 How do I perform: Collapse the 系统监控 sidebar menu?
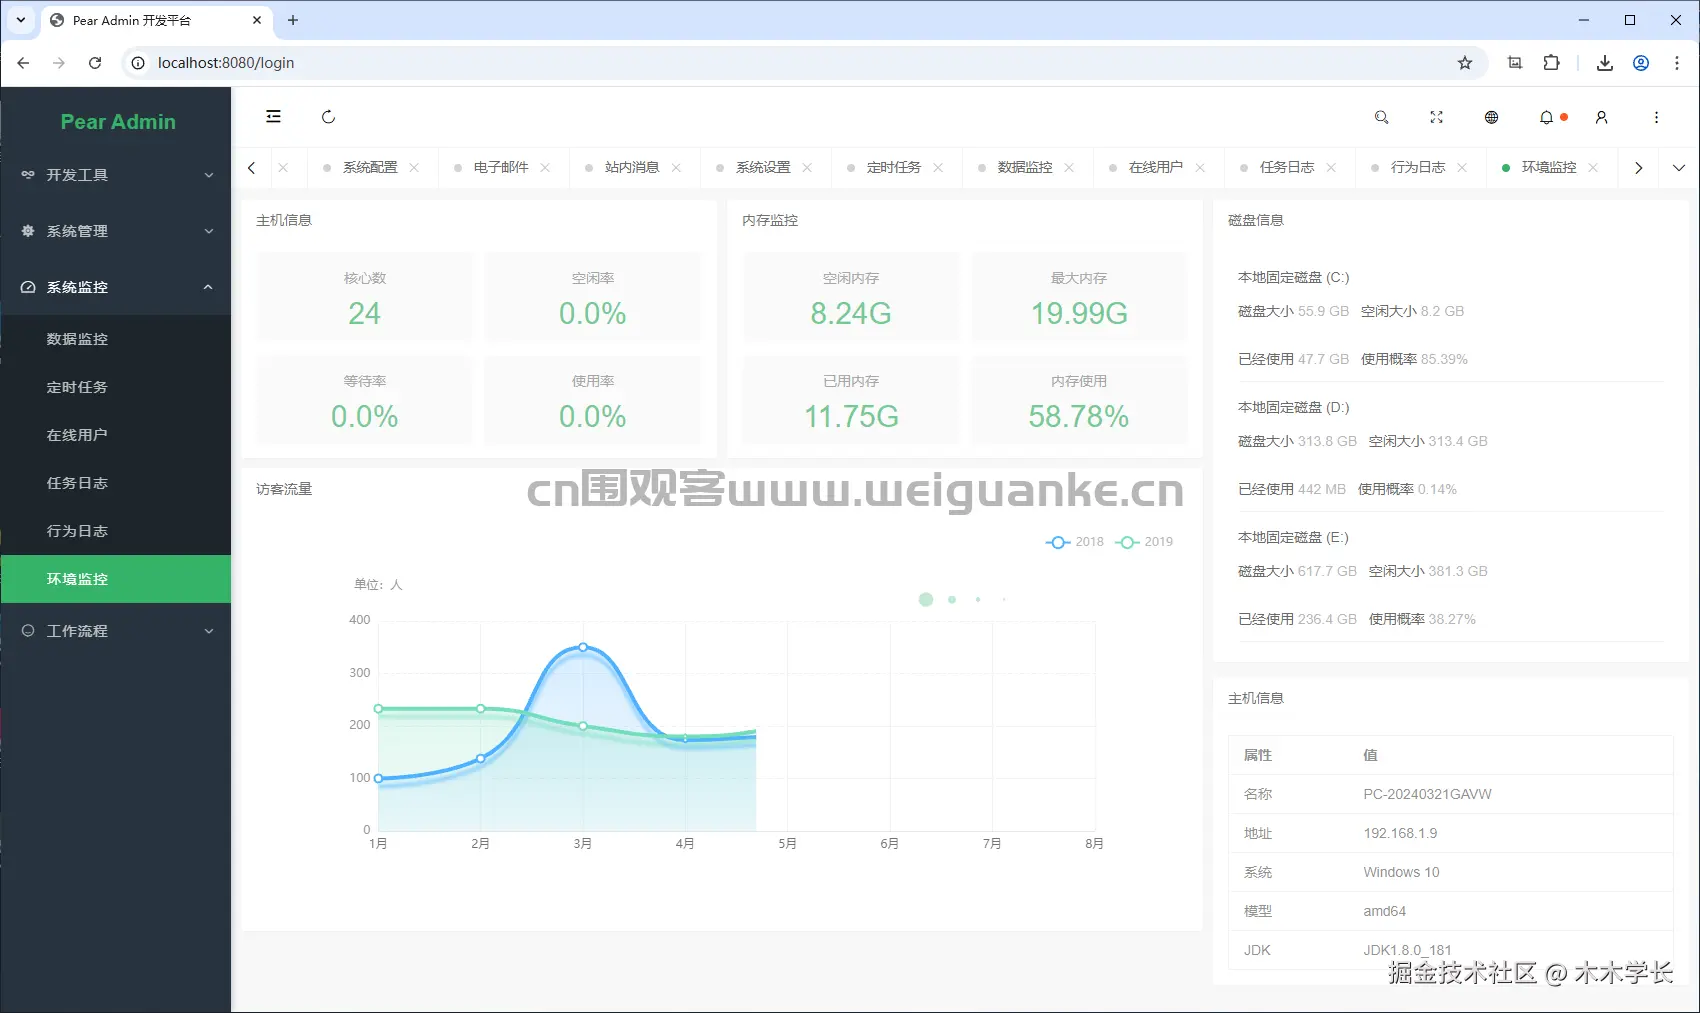(x=116, y=287)
